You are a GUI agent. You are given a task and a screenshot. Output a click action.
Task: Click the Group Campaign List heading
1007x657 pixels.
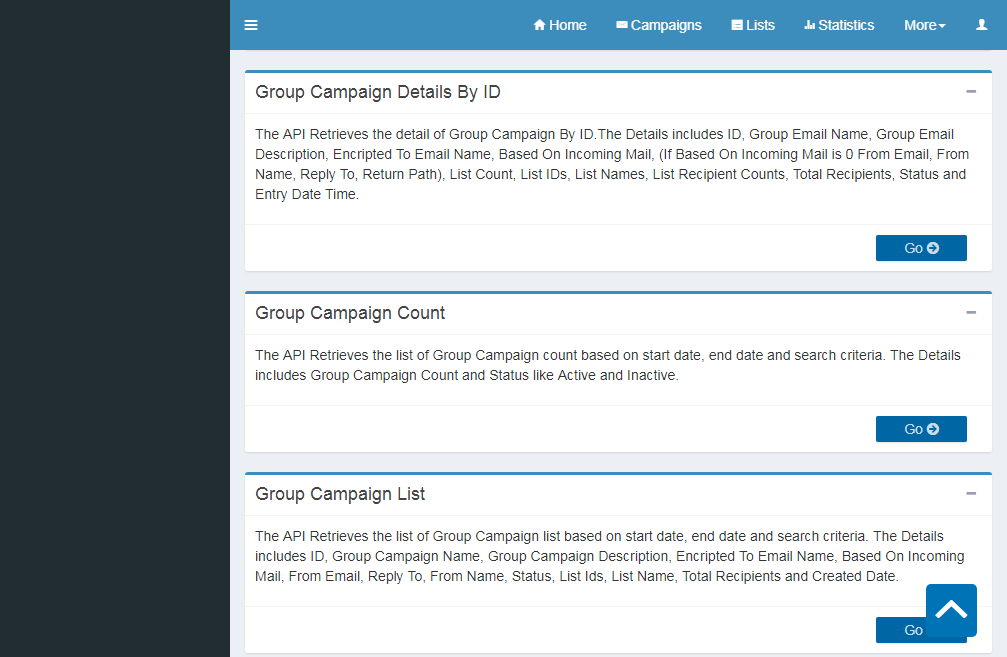340,494
